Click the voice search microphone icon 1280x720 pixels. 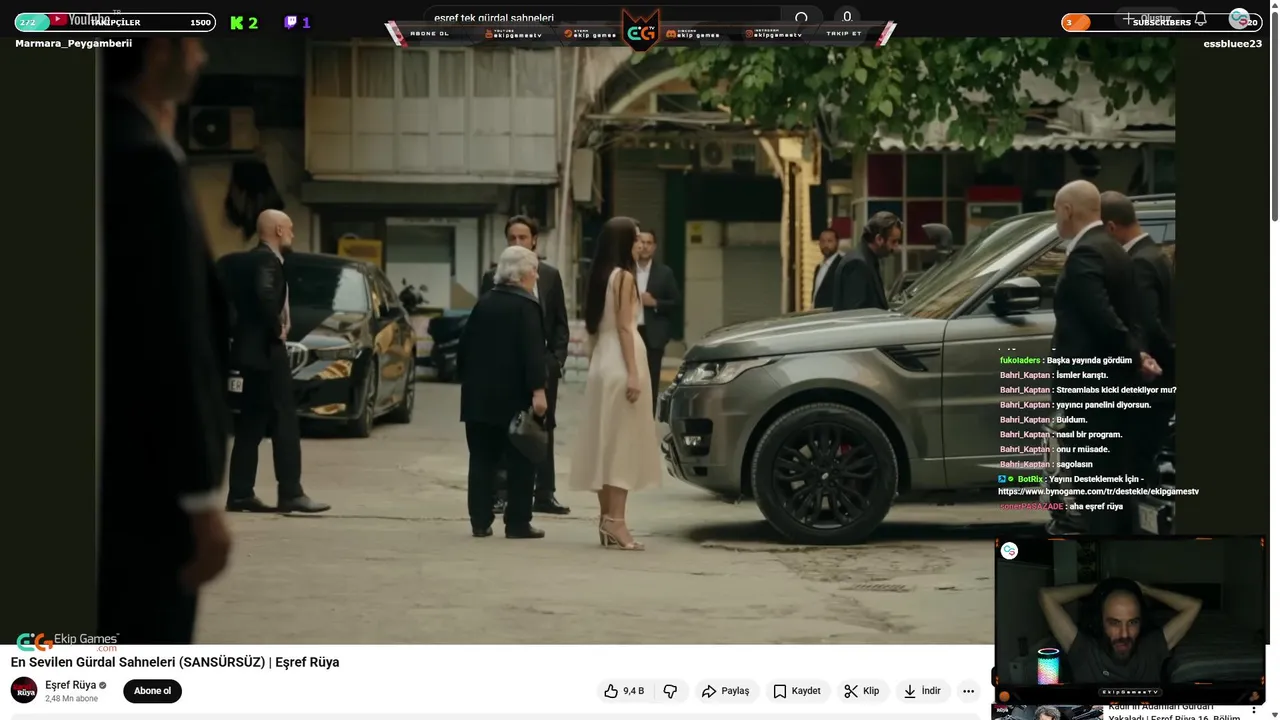pyautogui.click(x=847, y=17)
